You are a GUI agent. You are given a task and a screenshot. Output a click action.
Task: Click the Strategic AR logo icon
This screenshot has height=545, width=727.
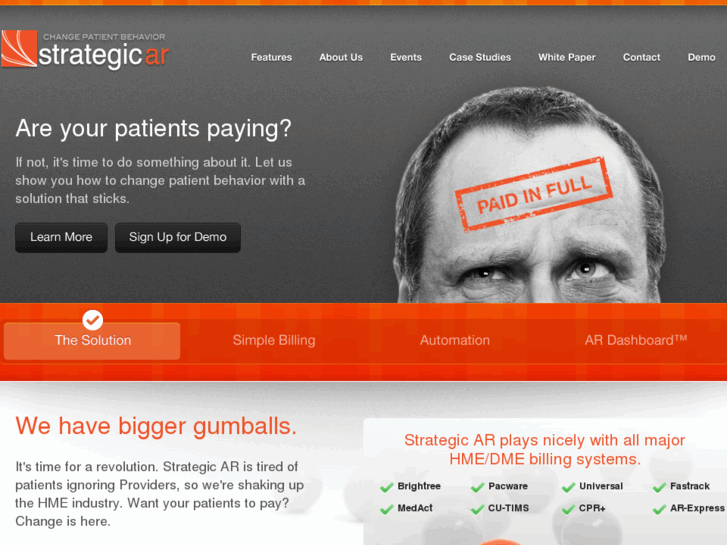click(x=19, y=49)
